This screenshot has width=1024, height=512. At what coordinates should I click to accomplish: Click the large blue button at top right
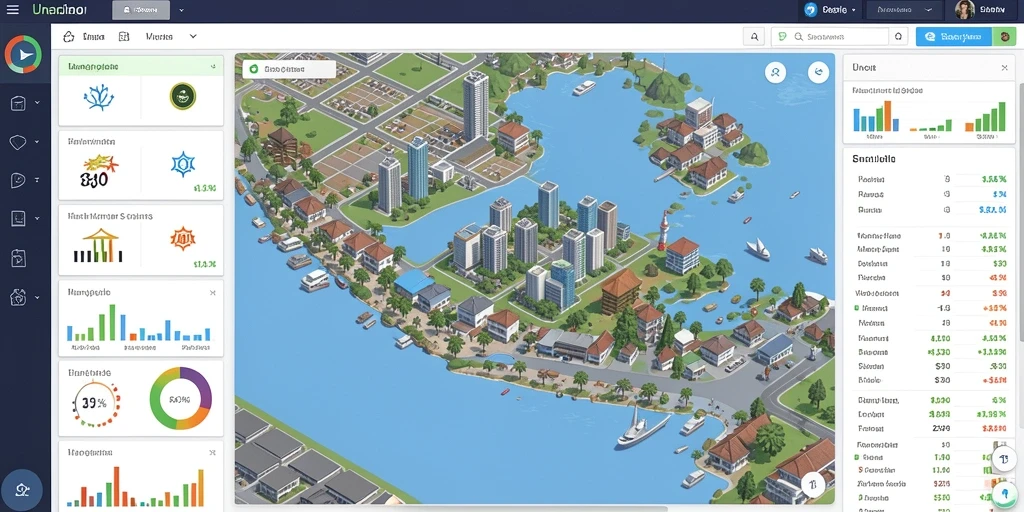pyautogui.click(x=953, y=37)
